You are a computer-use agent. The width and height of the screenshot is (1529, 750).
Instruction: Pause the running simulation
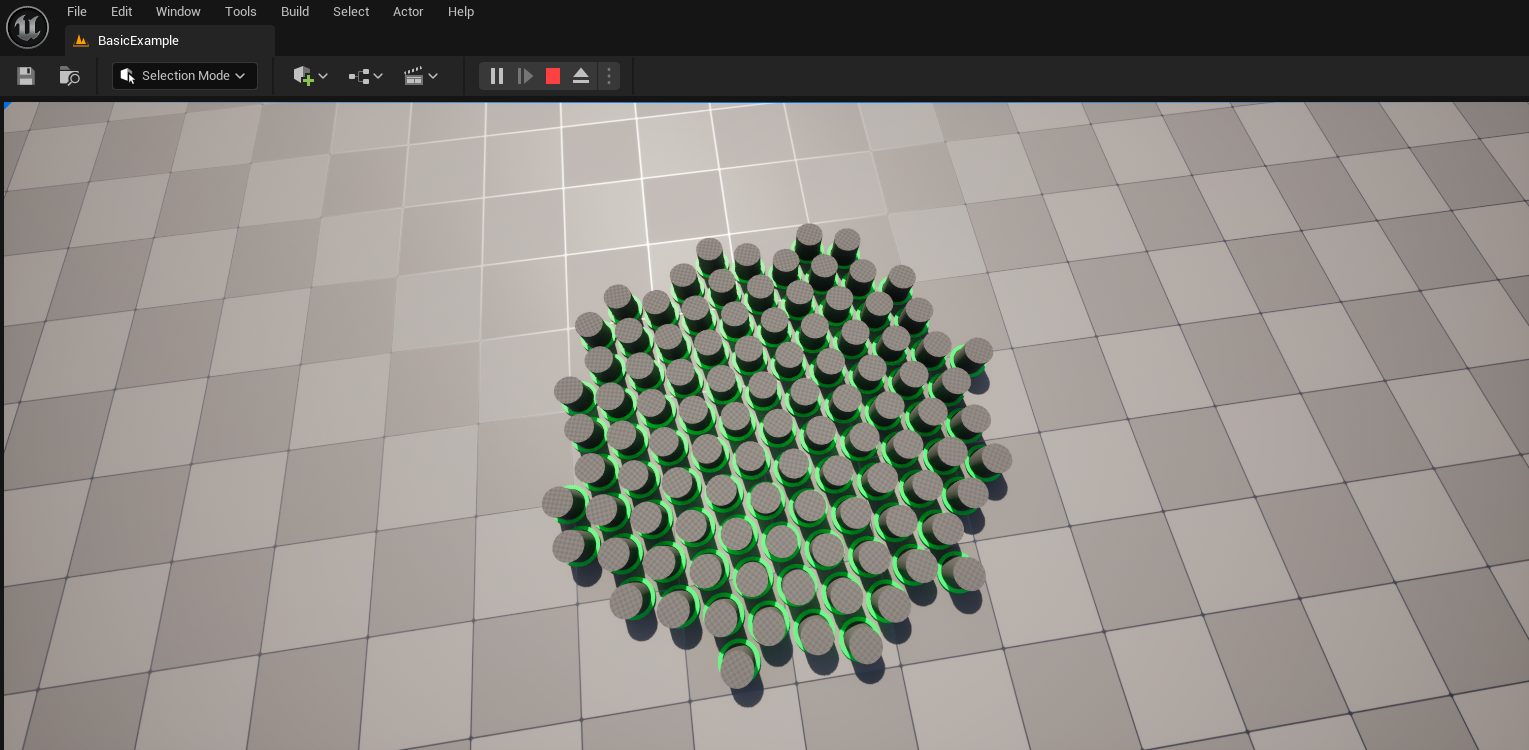(x=497, y=76)
